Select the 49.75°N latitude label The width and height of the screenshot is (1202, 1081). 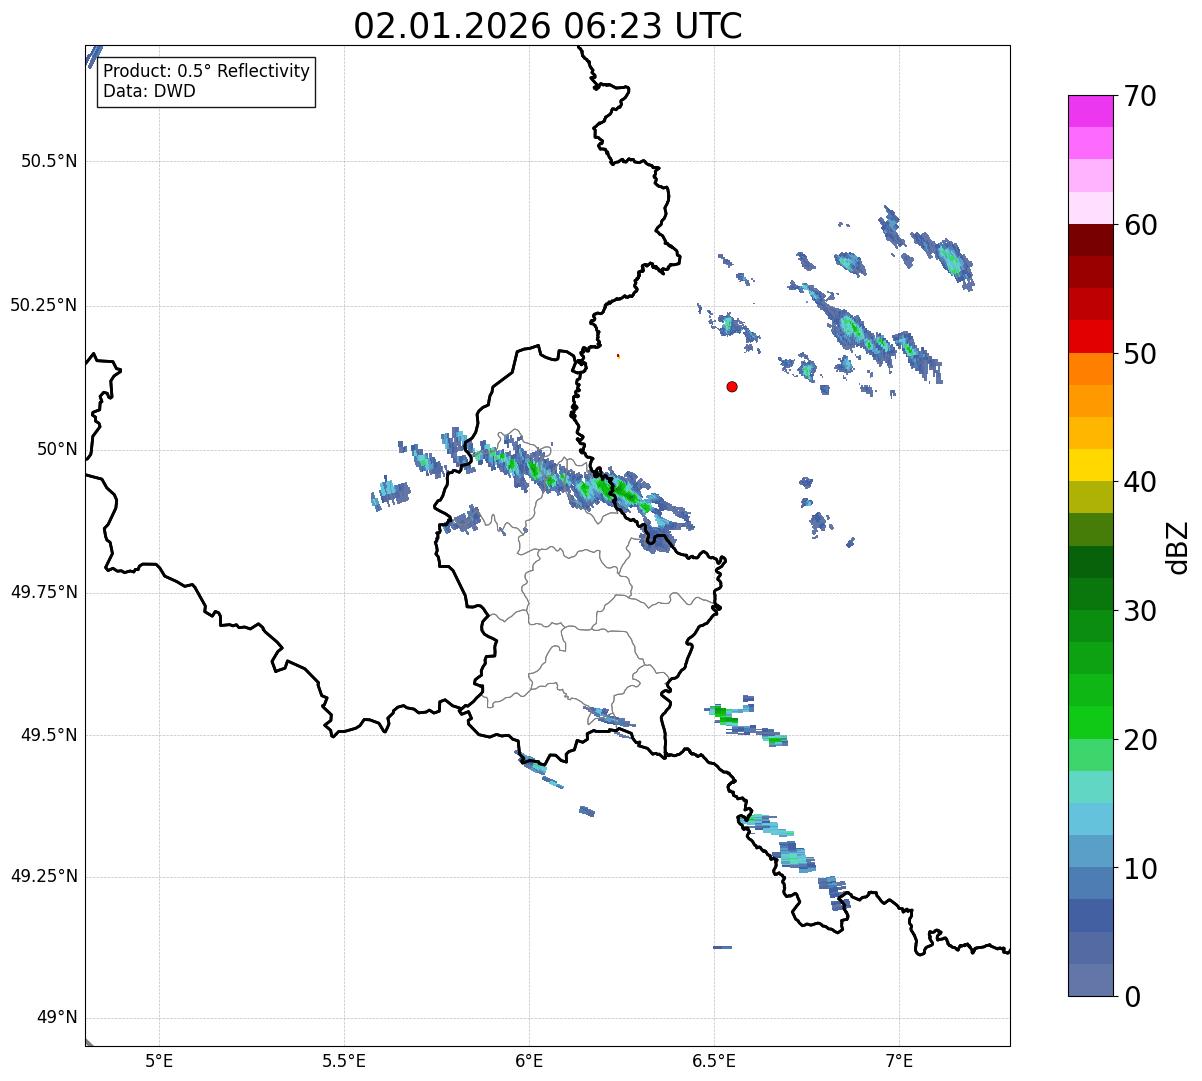click(44, 592)
